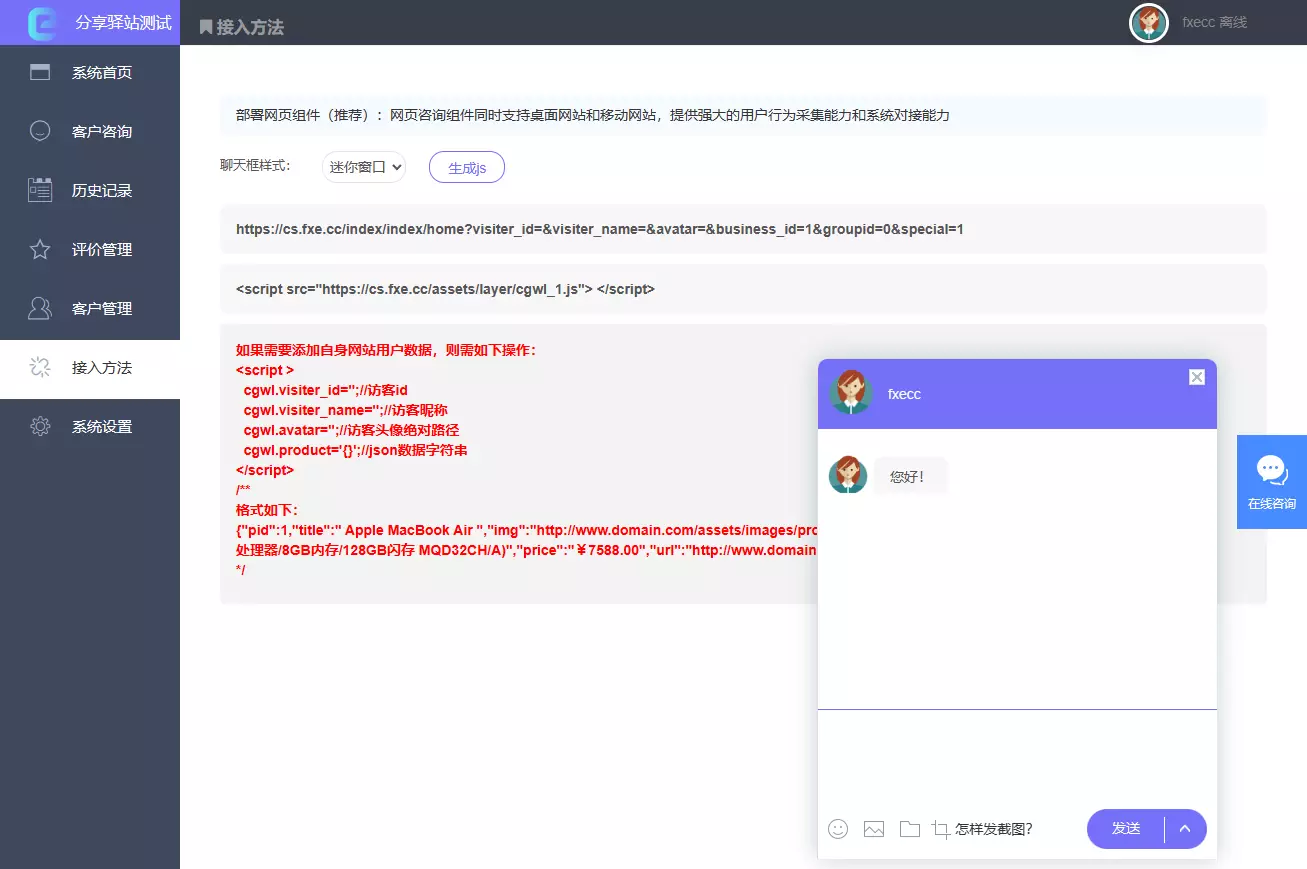Open 历史记录 menu item

click(x=90, y=190)
